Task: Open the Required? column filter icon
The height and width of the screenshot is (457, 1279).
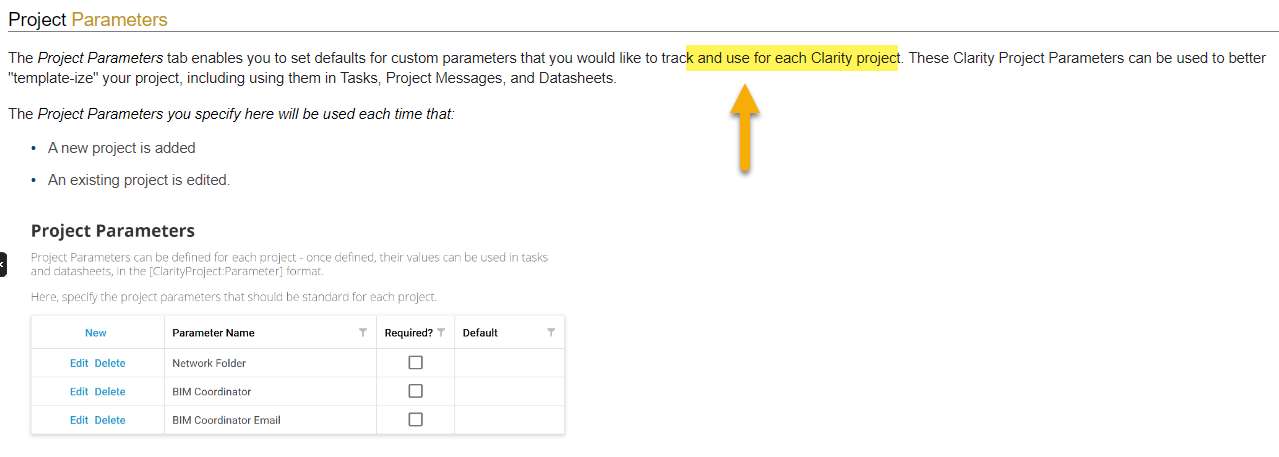Action: pyautogui.click(x=441, y=333)
